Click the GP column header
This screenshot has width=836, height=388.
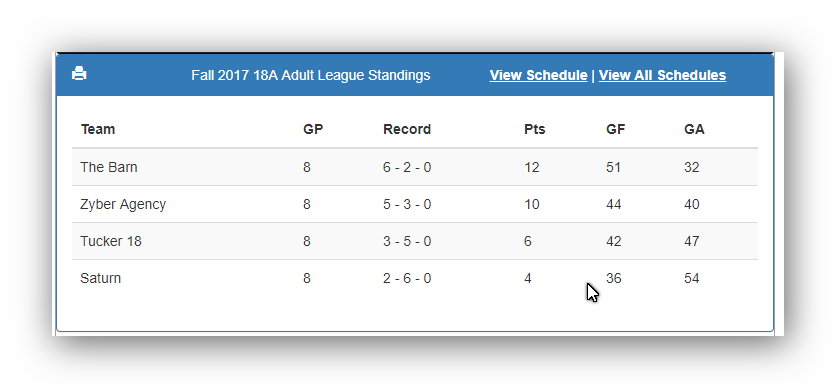coord(313,130)
